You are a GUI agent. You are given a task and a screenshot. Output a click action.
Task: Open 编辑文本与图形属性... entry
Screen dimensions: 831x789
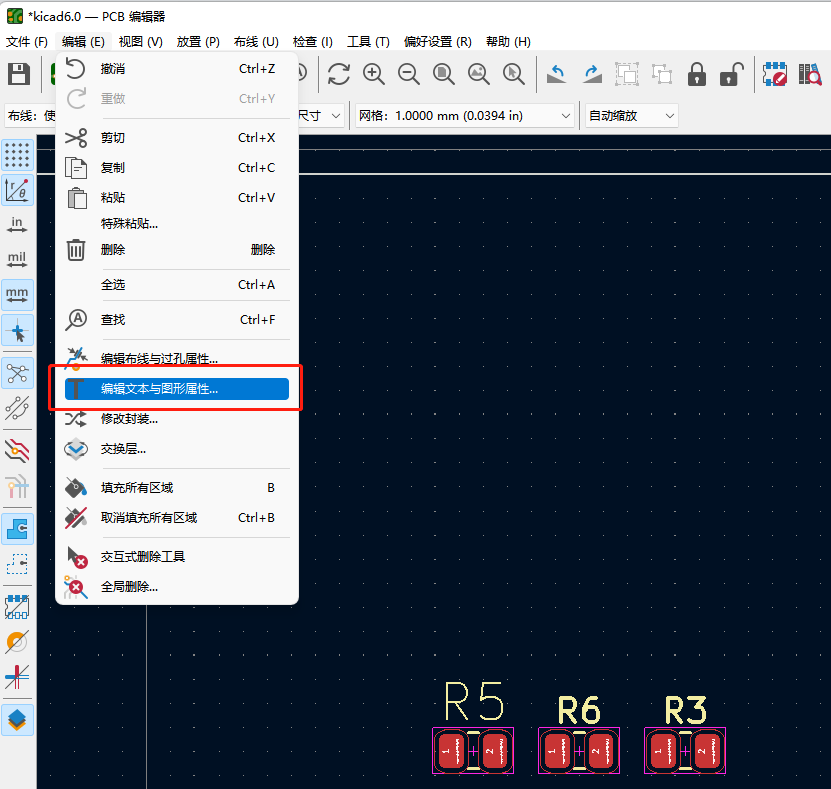coord(177,388)
